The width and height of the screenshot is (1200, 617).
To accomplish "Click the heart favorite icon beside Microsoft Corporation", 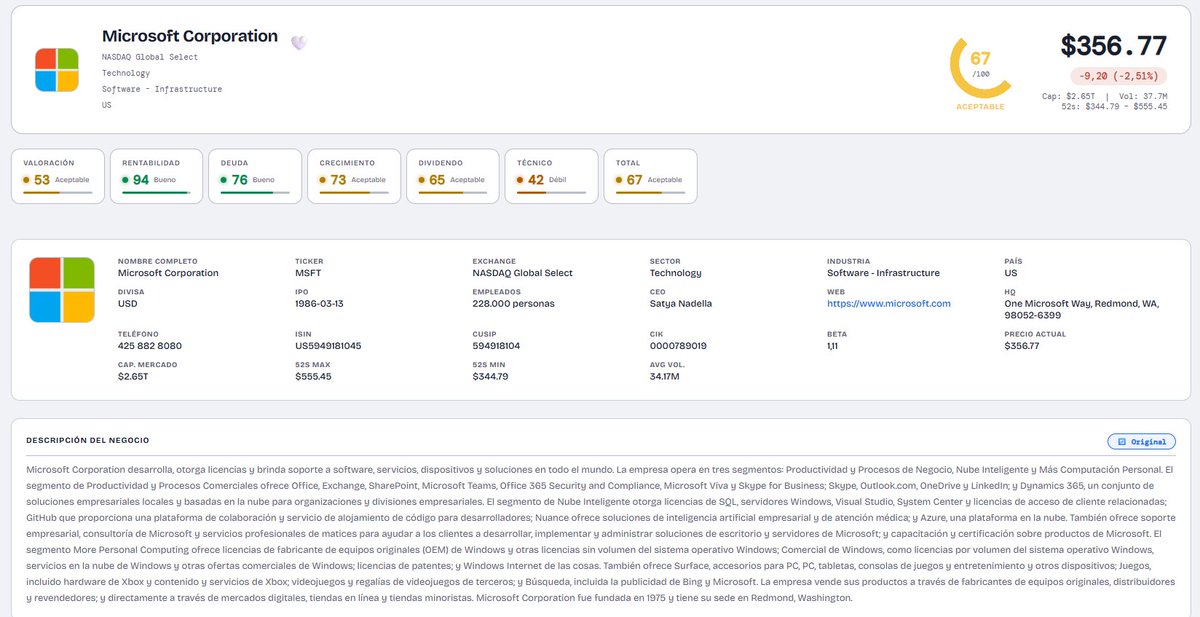I will coord(298,42).
